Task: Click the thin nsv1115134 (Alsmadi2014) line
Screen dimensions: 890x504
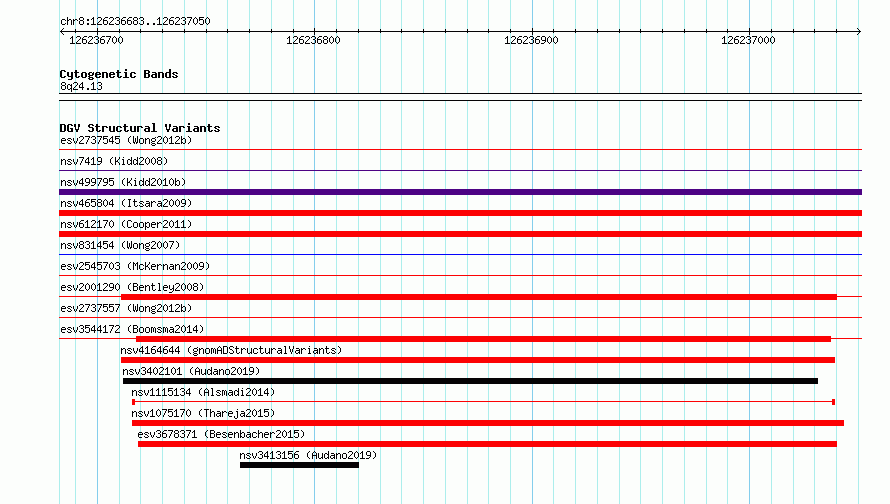Action: coord(484,402)
